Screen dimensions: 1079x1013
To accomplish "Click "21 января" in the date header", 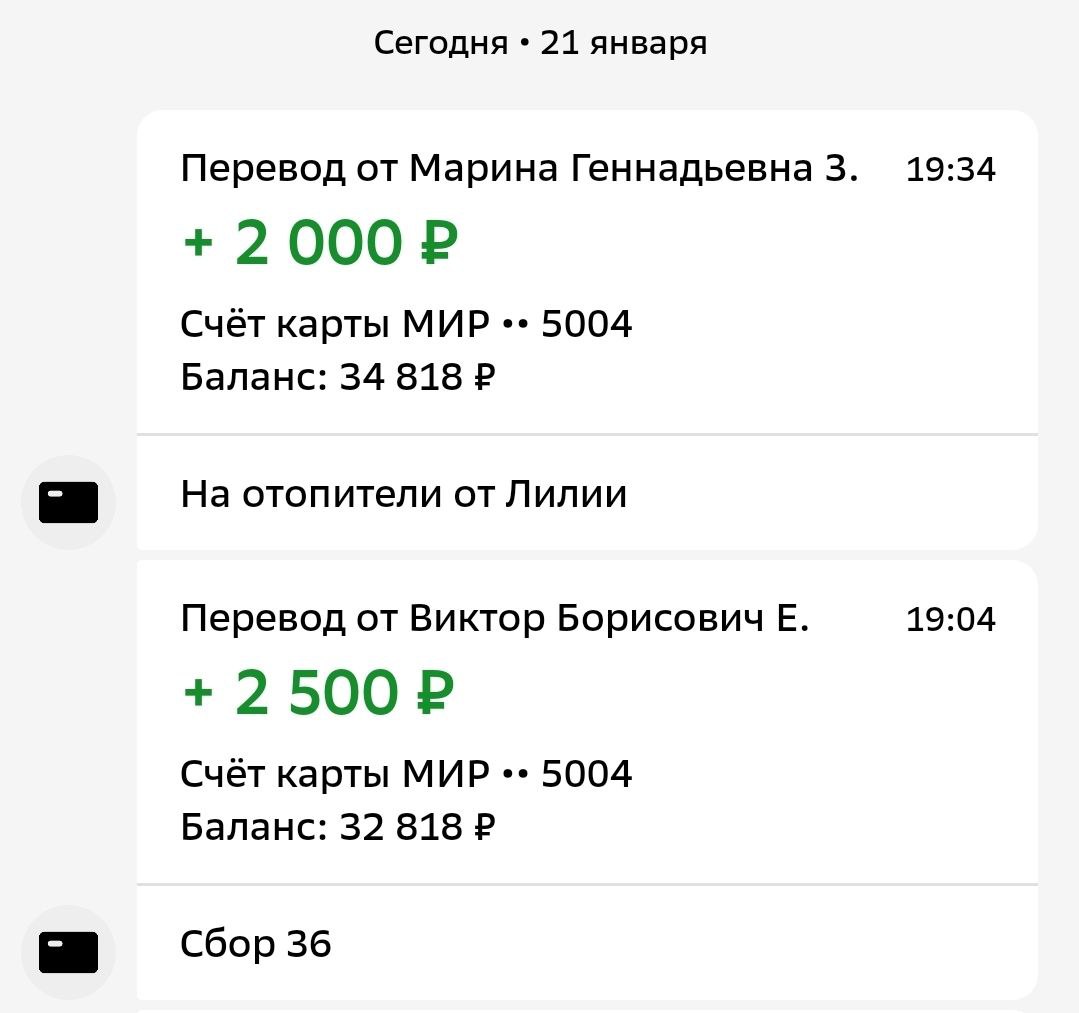I will 624,43.
